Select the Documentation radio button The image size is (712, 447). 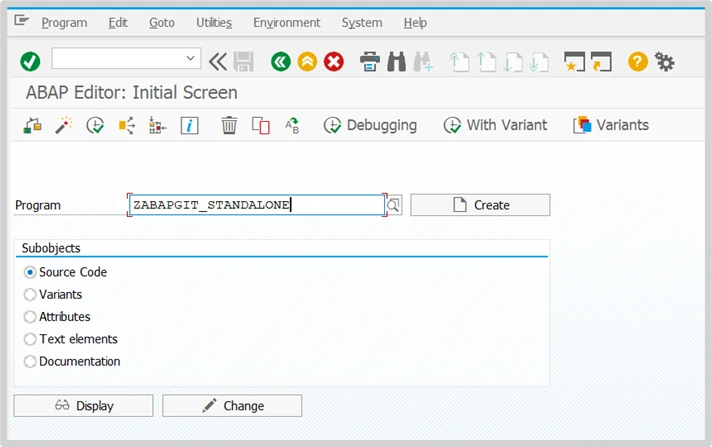(x=30, y=362)
